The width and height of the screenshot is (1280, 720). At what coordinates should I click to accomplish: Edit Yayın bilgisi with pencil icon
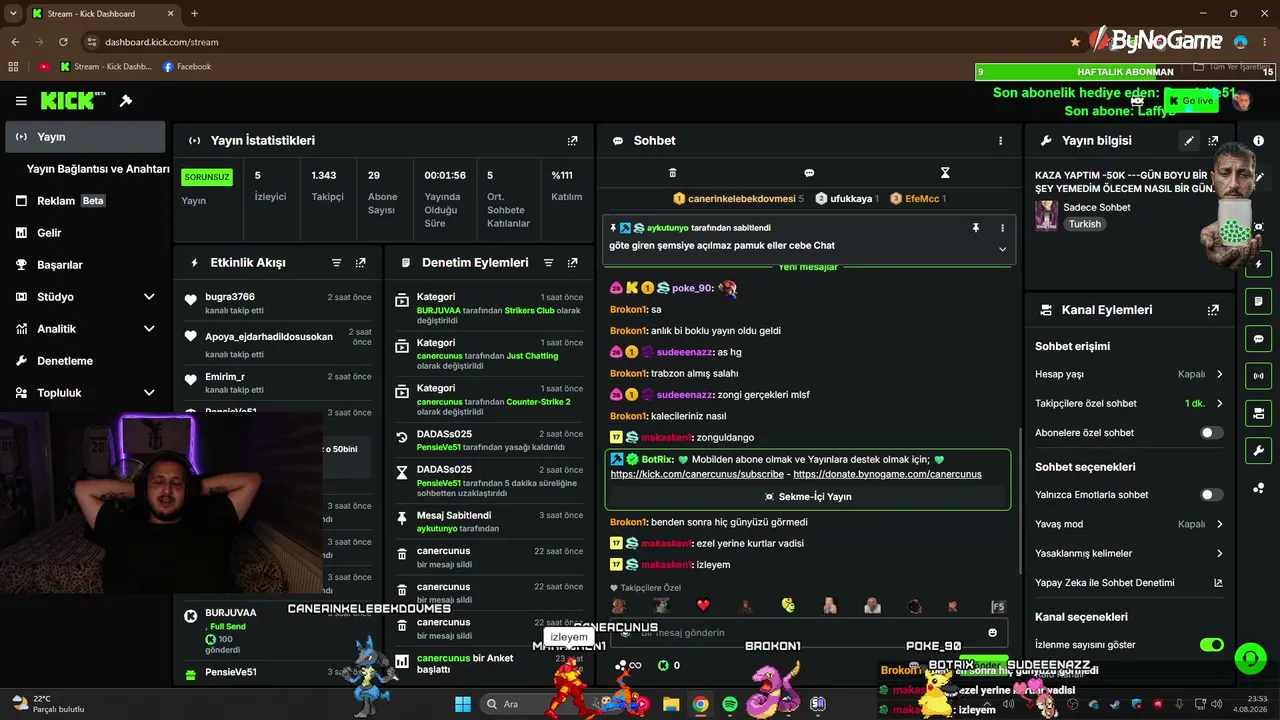[x=1189, y=141]
